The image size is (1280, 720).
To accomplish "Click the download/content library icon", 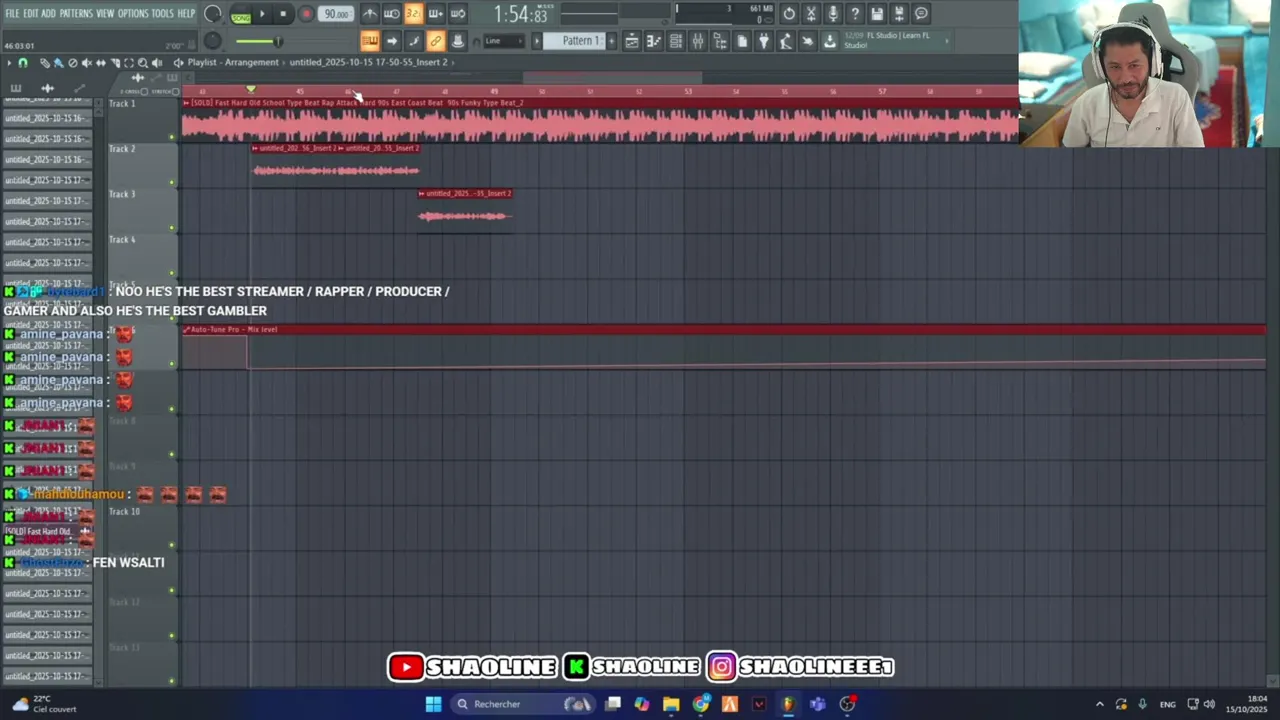I will click(830, 41).
